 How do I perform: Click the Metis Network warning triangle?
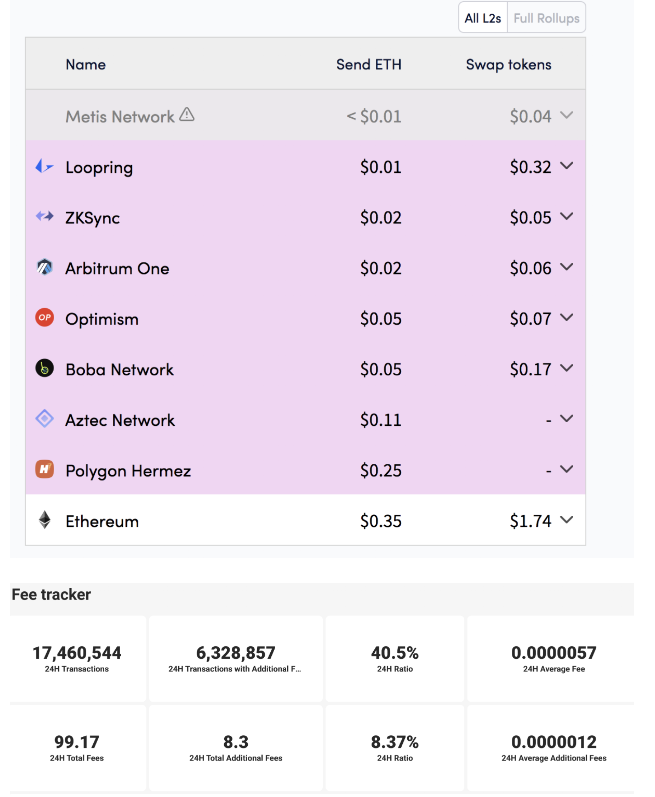(x=186, y=114)
